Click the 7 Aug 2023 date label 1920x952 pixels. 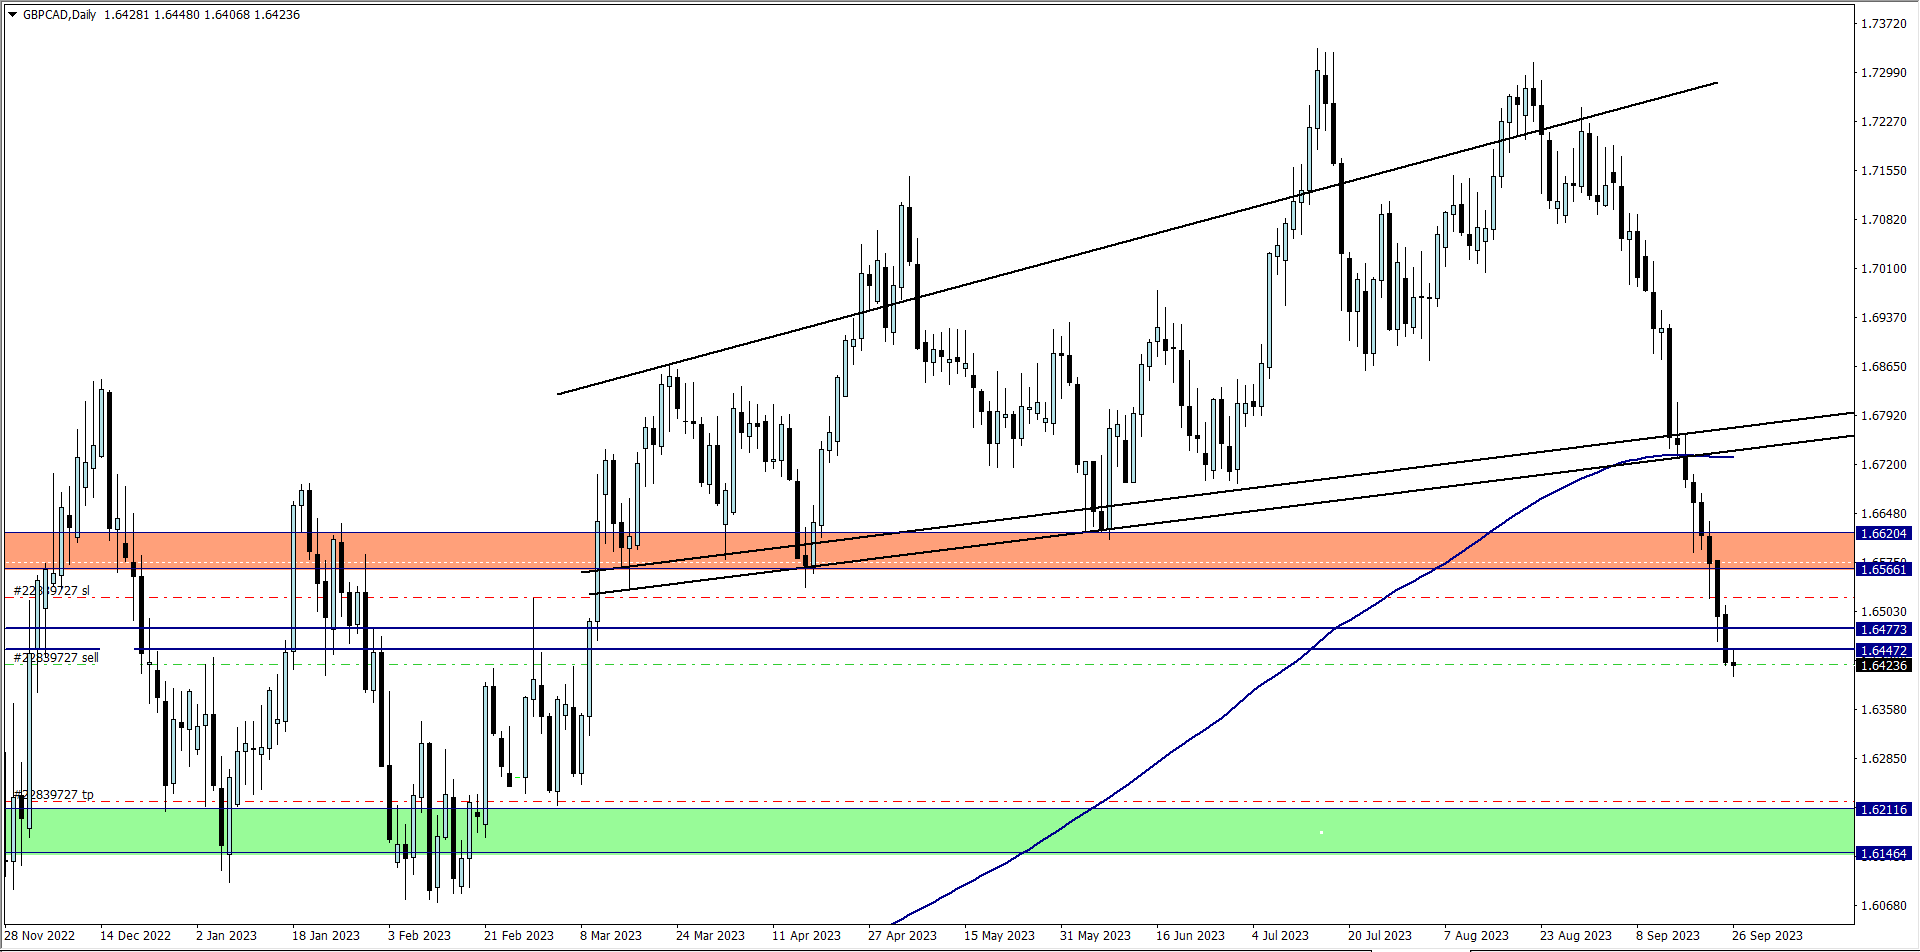(x=1476, y=936)
